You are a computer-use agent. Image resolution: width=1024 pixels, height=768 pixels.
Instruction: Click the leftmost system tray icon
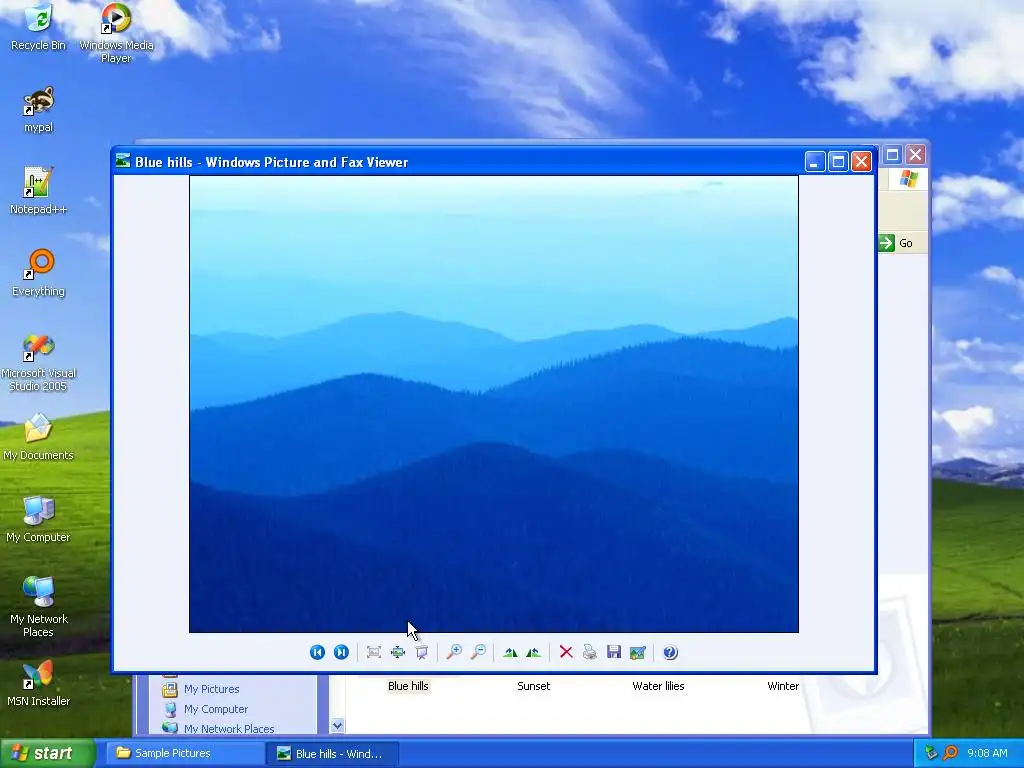coord(931,753)
